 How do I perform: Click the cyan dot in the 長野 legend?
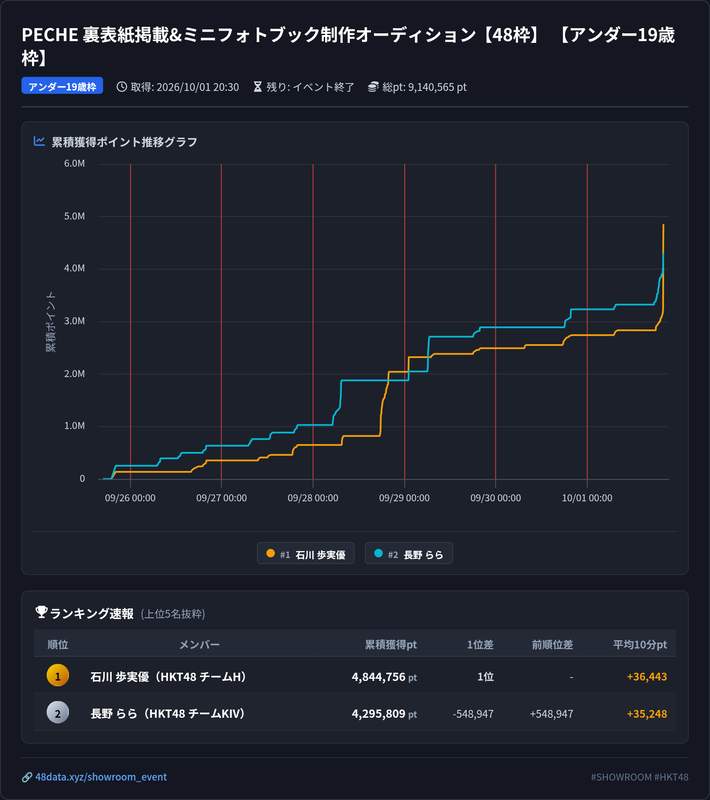click(378, 553)
